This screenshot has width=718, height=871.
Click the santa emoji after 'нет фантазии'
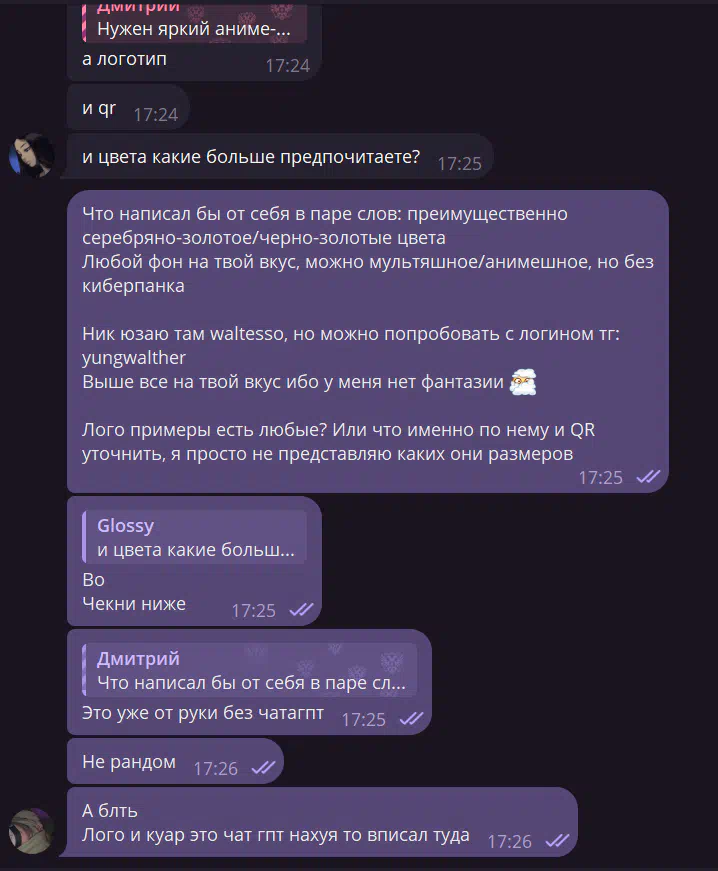click(523, 382)
